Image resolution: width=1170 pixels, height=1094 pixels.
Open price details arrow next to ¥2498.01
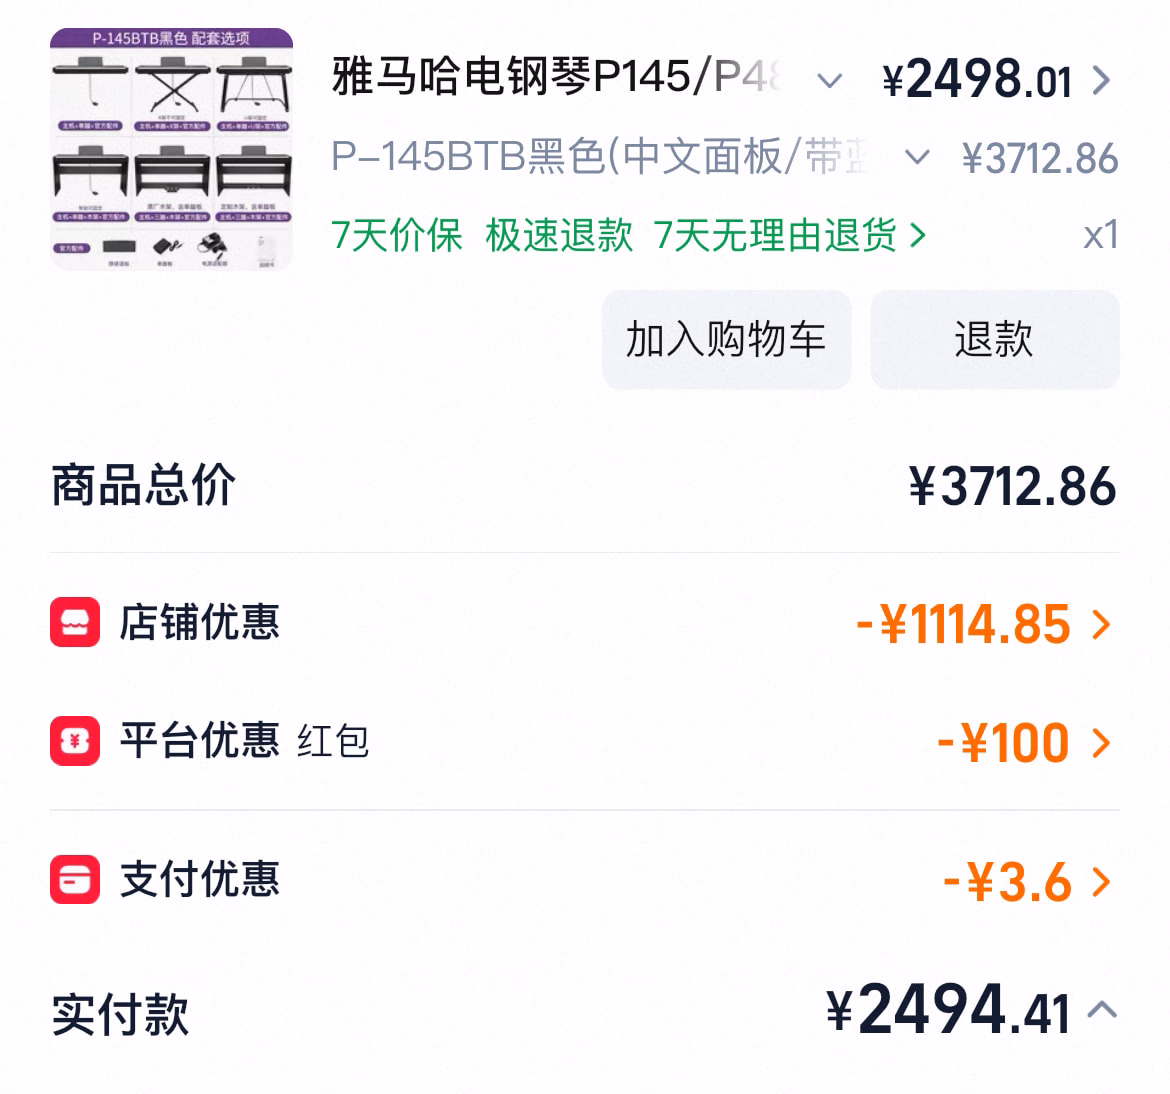(1101, 80)
